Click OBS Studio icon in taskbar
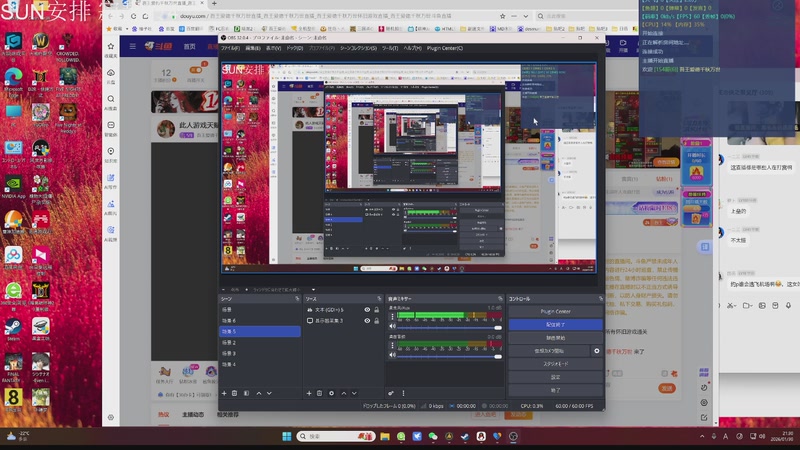The image size is (800, 450). click(513, 437)
